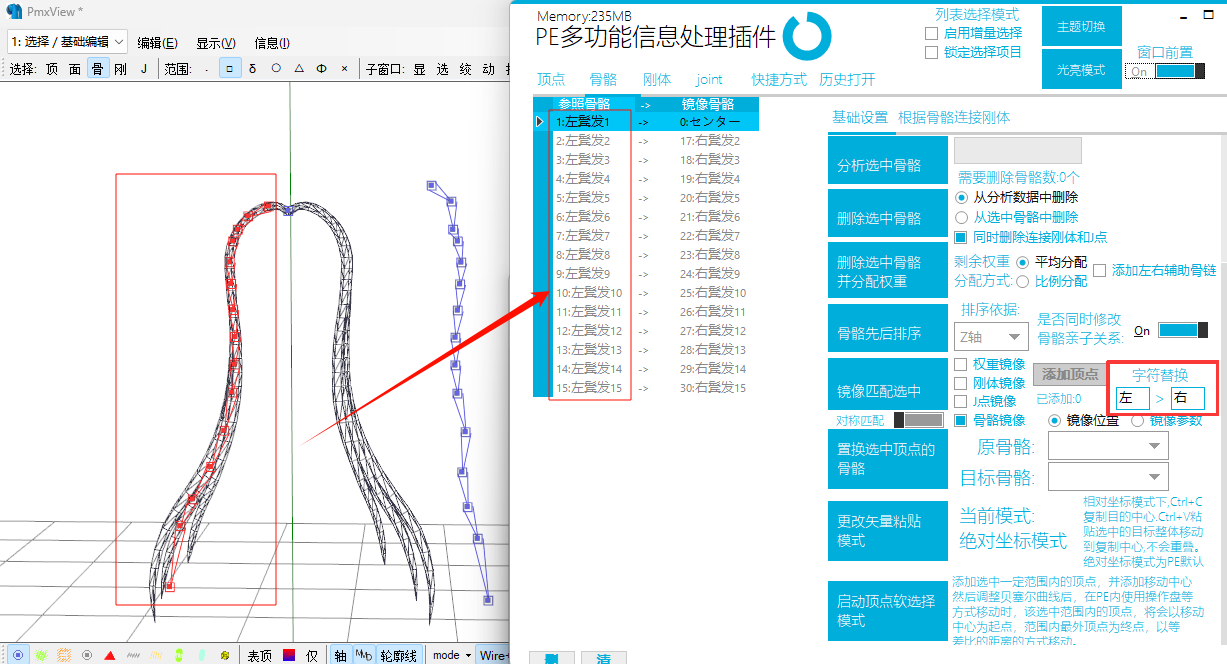This screenshot has width=1227, height=666.
Task: Switch to the 根据骨骼连接刚体 tab
Action: coord(954,117)
